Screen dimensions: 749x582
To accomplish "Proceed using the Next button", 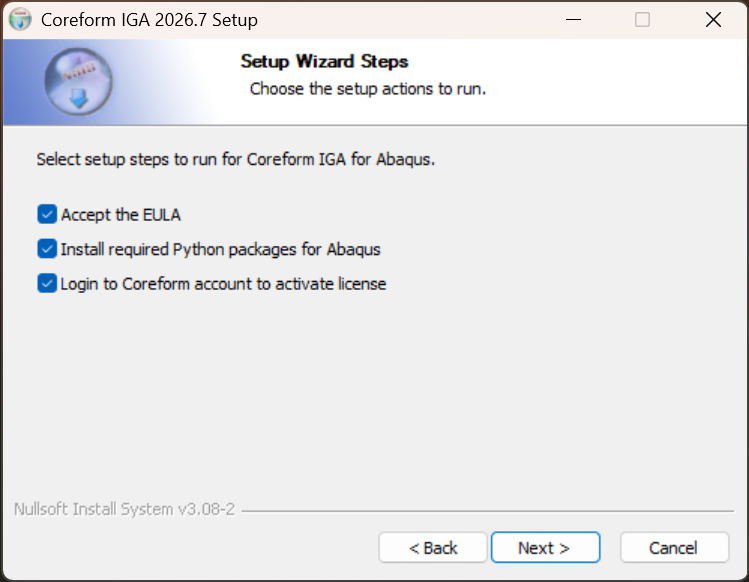I will 546,548.
